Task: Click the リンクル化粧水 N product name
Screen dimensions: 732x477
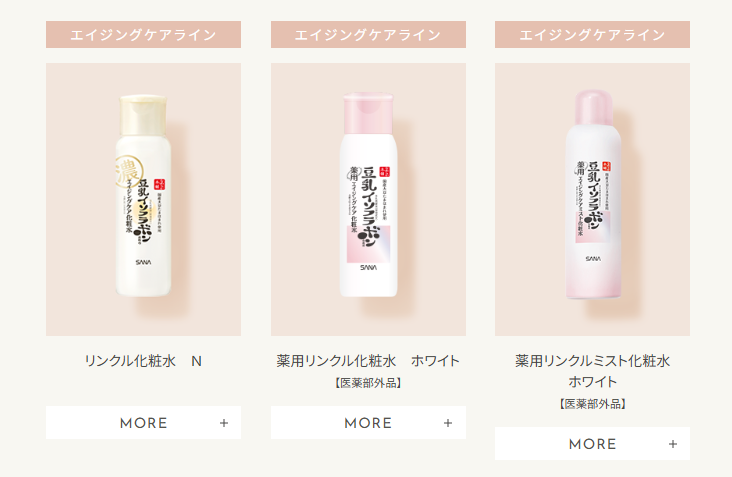Action: [143, 361]
